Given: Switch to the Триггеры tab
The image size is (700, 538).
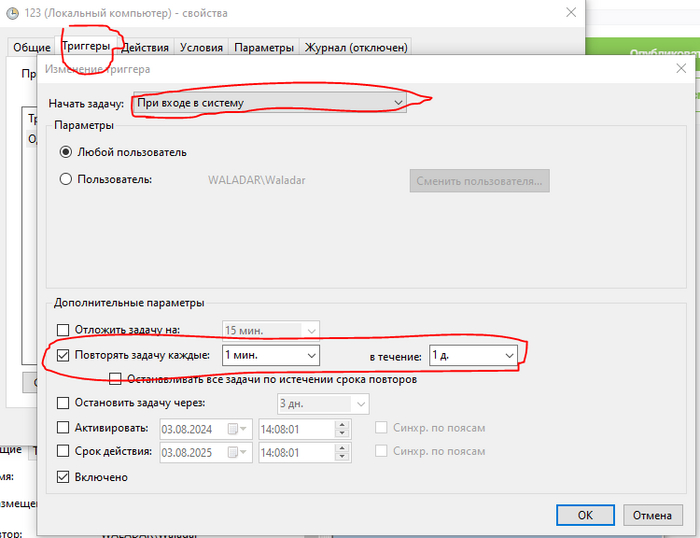Looking at the screenshot, I should coord(86,46).
